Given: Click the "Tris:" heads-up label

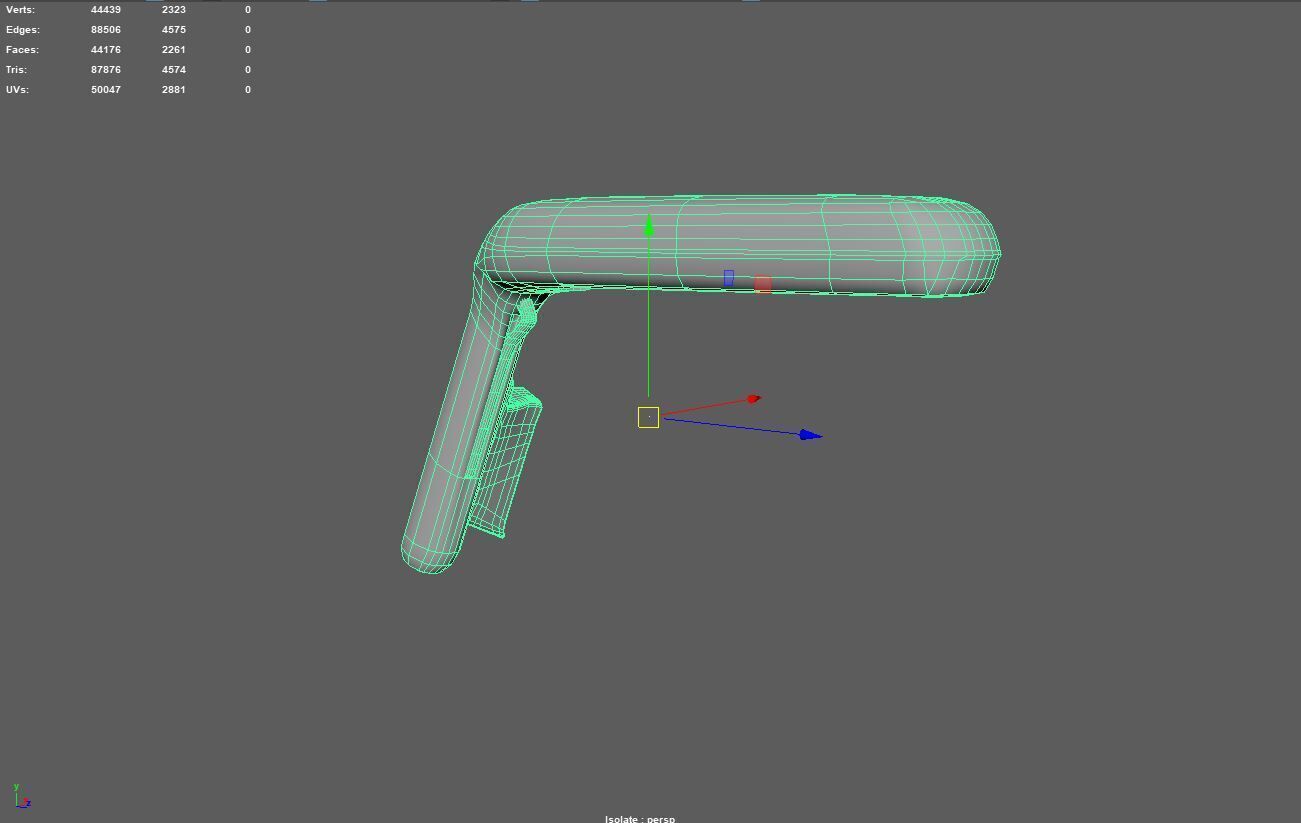Looking at the screenshot, I should pyautogui.click(x=16, y=69).
